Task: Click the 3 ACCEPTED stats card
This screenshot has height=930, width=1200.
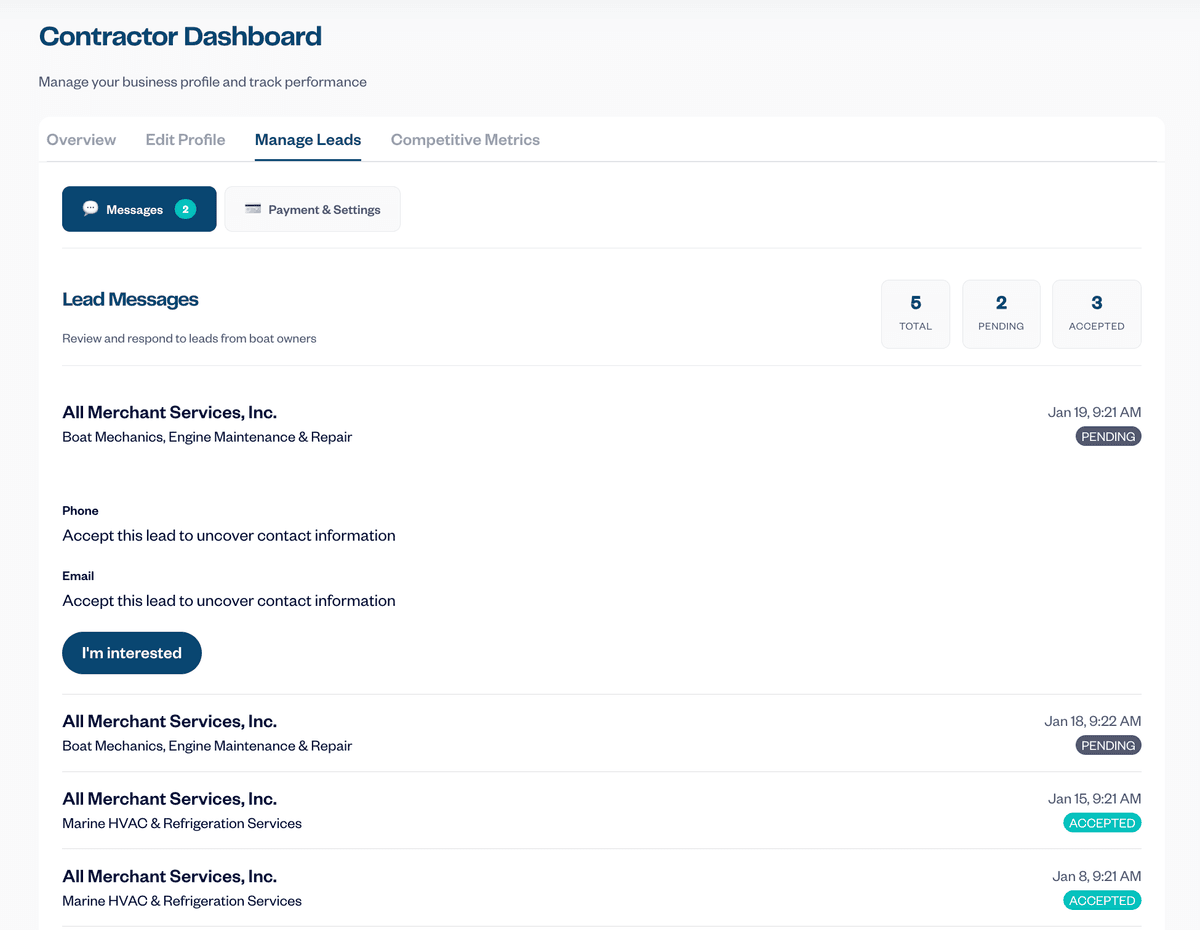Action: click(x=1096, y=313)
